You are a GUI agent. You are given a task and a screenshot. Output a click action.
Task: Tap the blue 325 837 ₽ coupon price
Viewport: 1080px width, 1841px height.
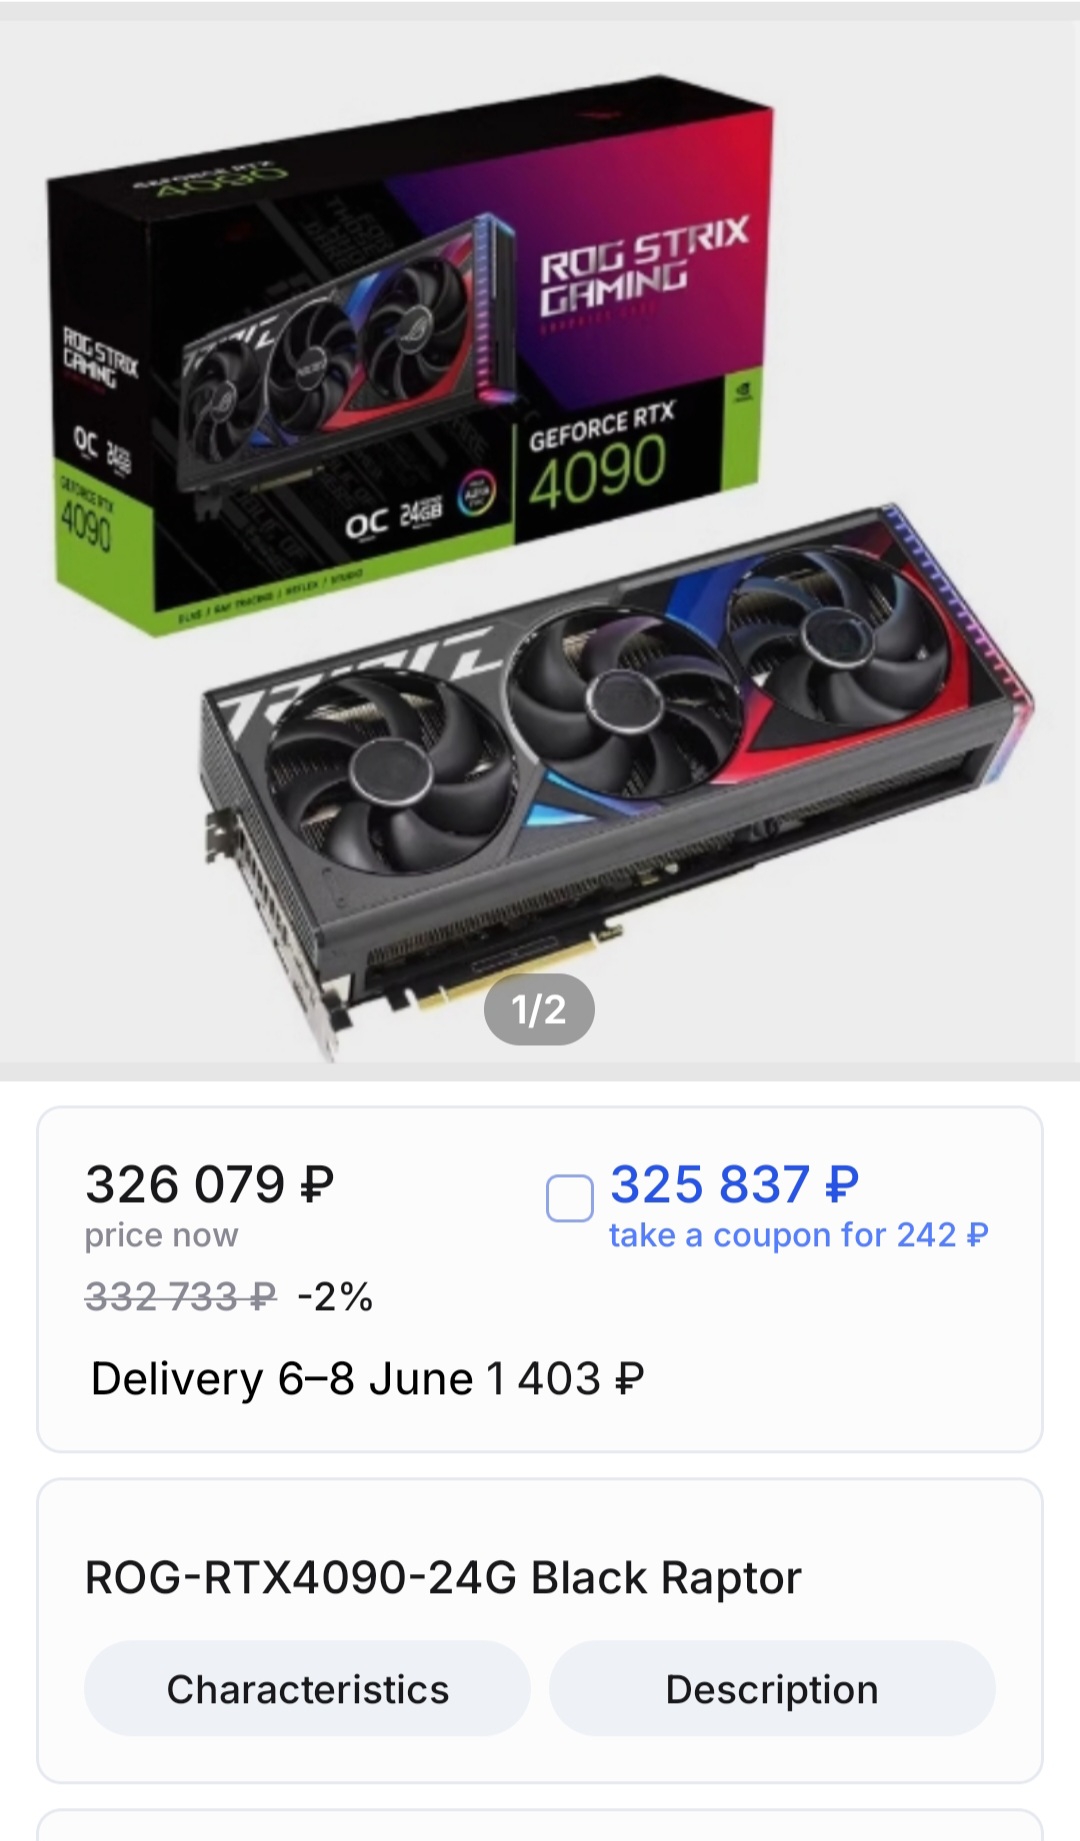(x=735, y=1184)
